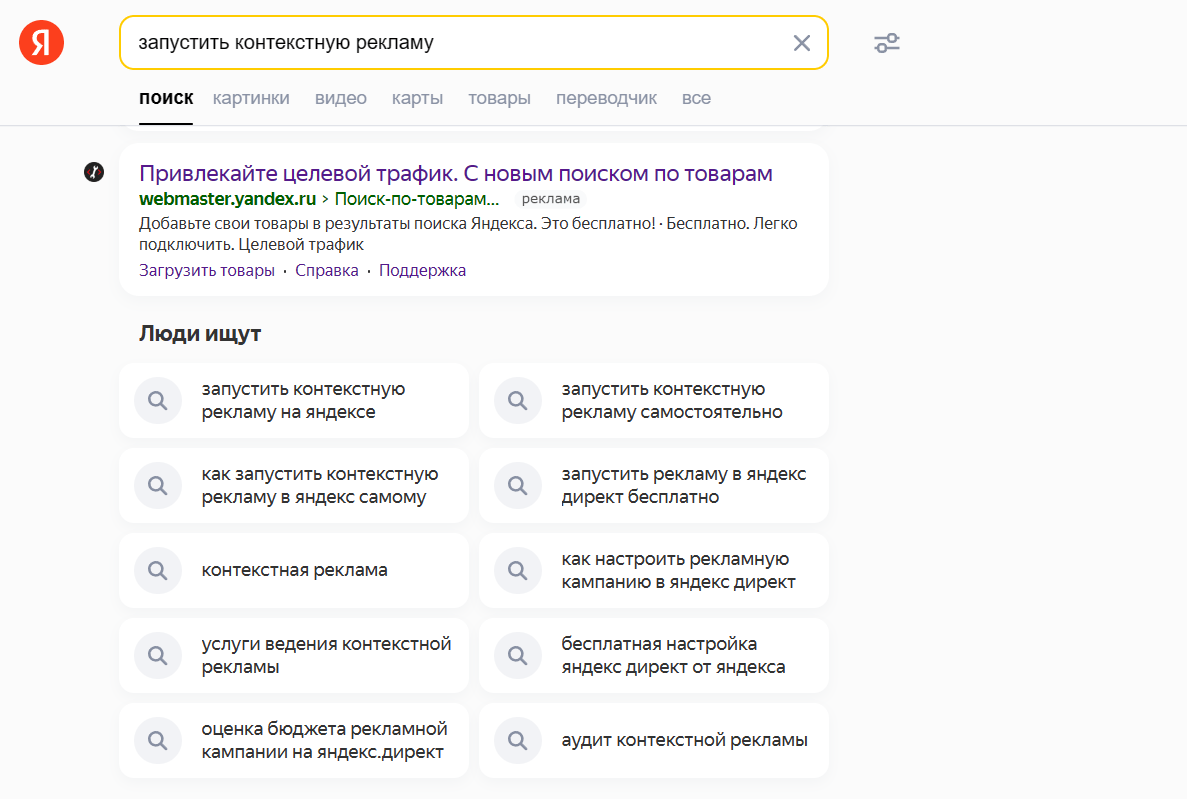
Task: Select suggestion 'оценка бюджета рекламной кампании на яндекс.директ'
Action: click(294, 740)
